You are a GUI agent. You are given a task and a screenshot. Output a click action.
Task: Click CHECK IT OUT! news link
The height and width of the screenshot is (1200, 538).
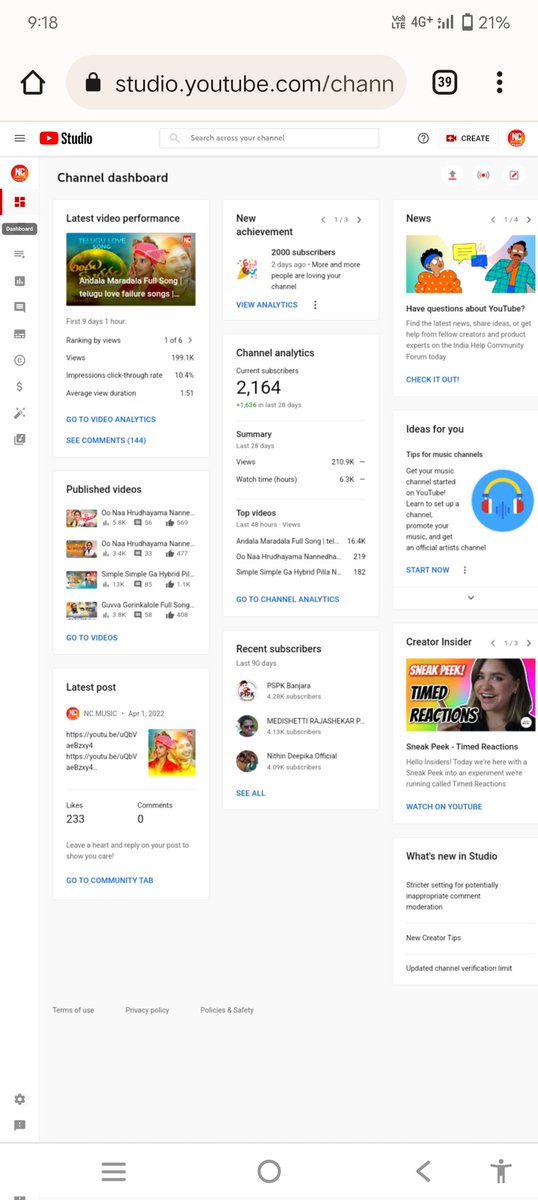(433, 380)
